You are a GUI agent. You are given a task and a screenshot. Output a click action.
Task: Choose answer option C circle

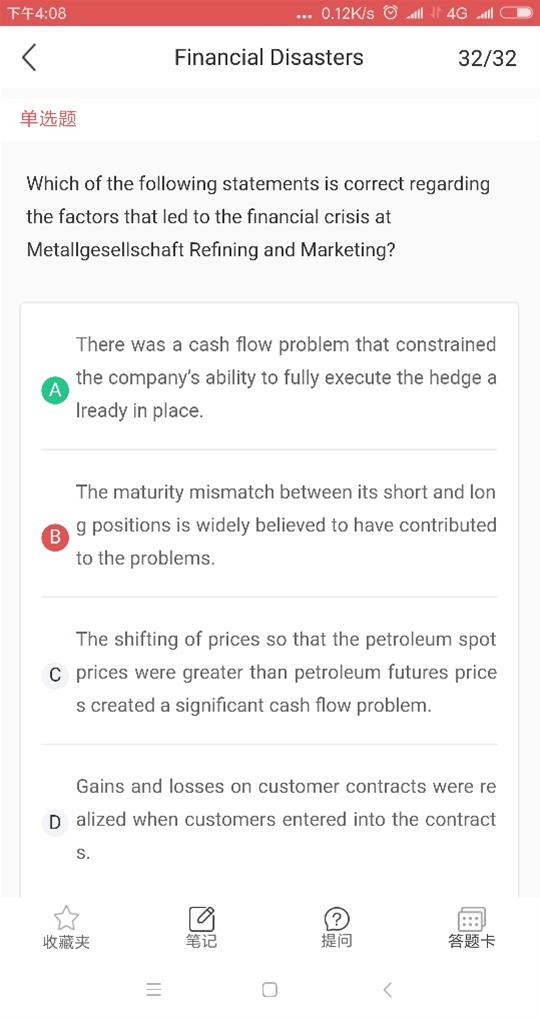[x=55, y=675]
